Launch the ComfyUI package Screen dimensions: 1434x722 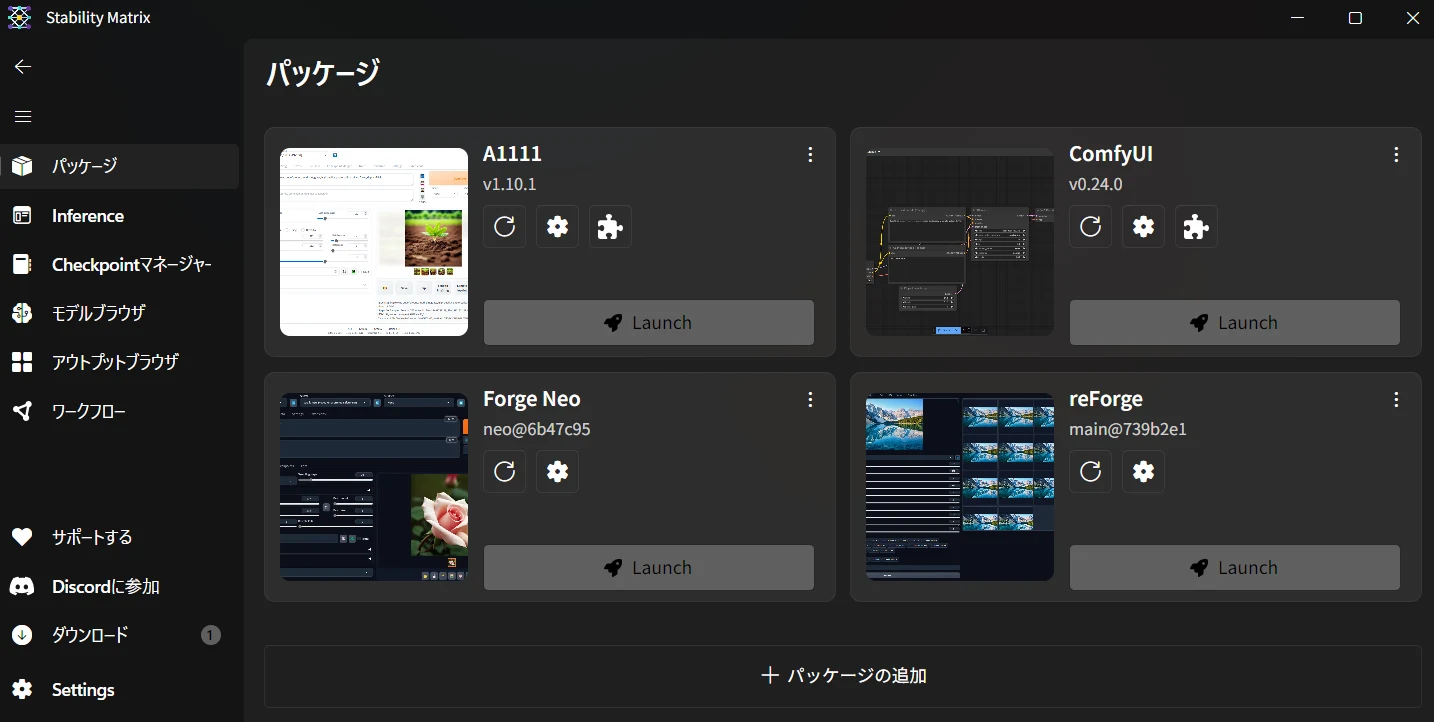tap(1235, 323)
